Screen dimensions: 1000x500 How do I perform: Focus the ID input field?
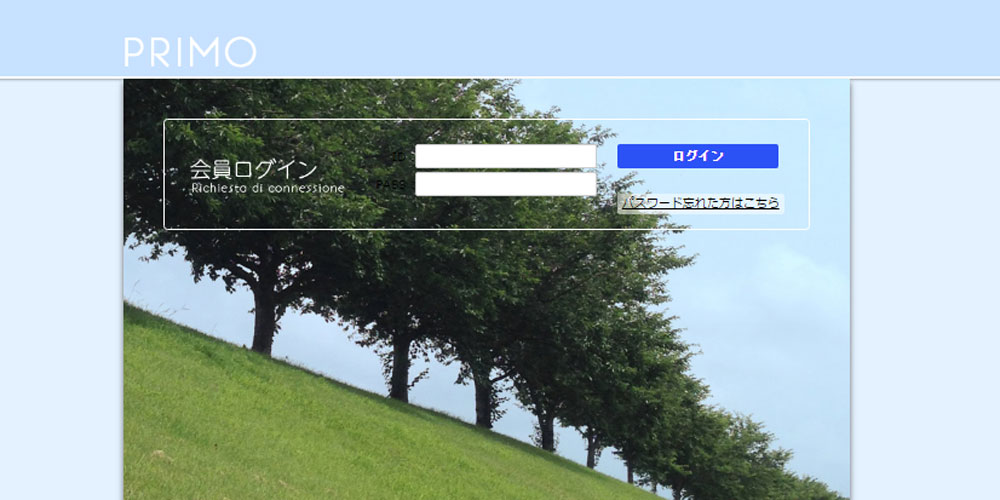(x=505, y=157)
